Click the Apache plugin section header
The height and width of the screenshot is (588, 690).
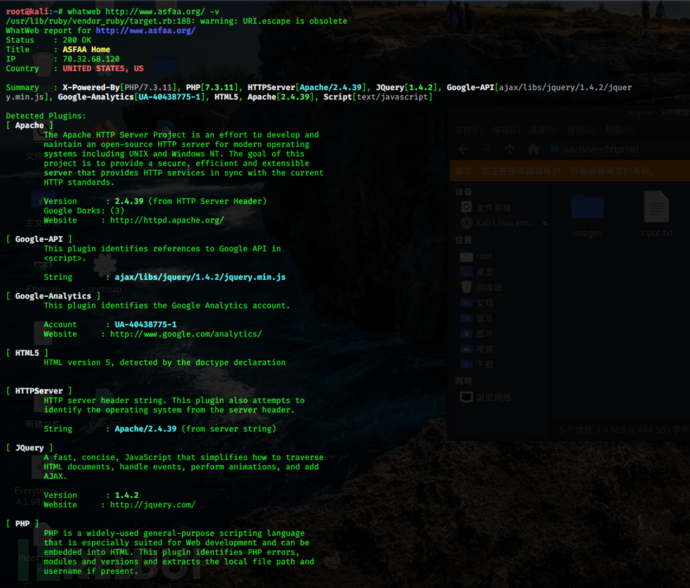29,125
